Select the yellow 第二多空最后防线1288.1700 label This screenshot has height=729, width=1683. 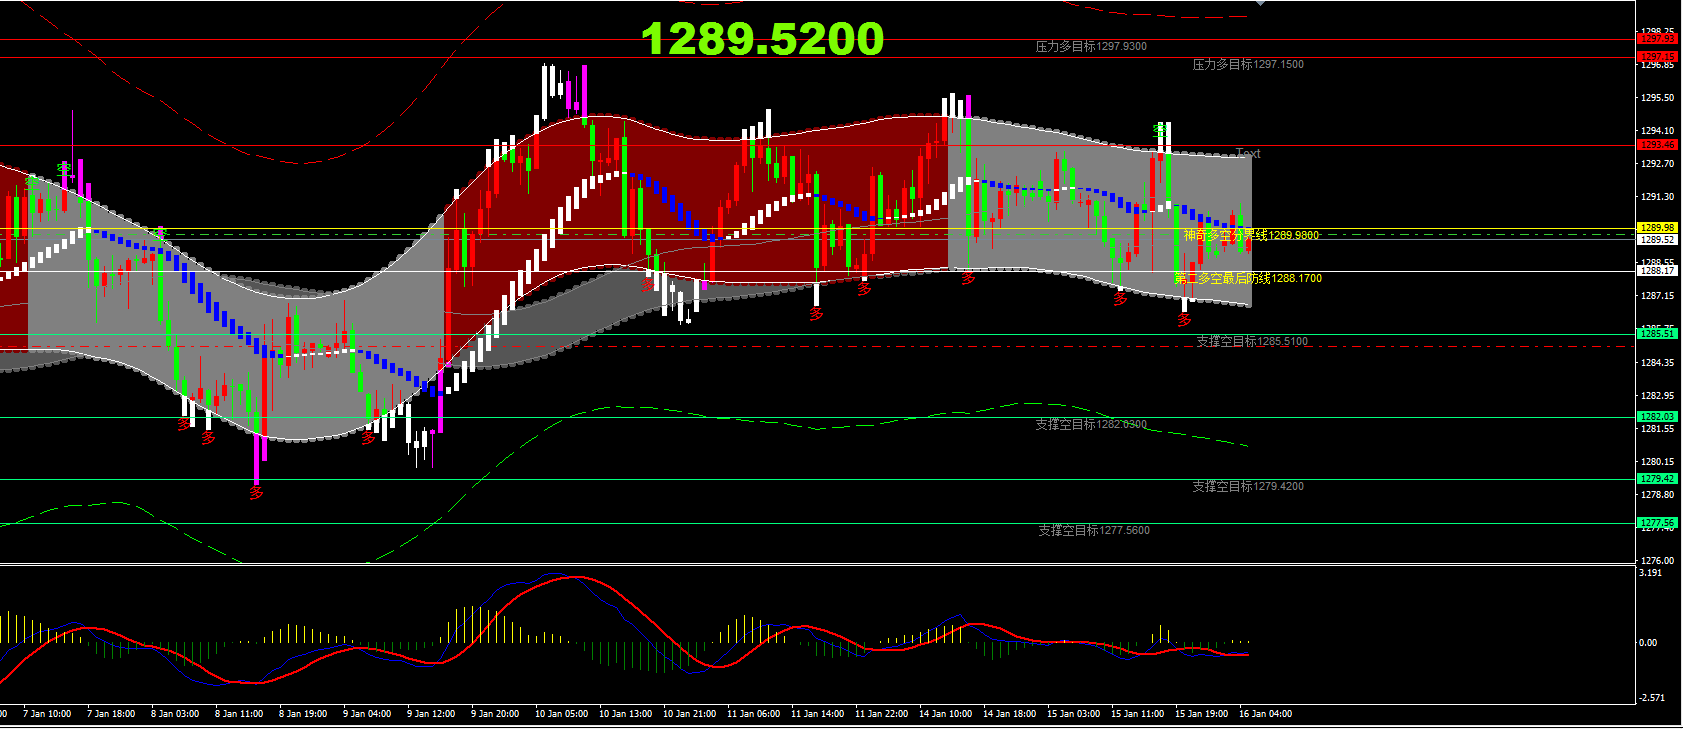click(x=1248, y=278)
